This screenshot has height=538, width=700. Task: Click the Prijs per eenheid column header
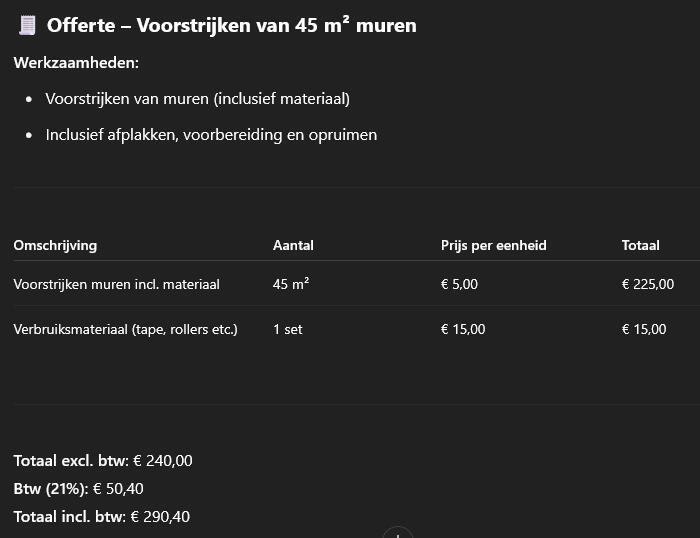pos(493,245)
